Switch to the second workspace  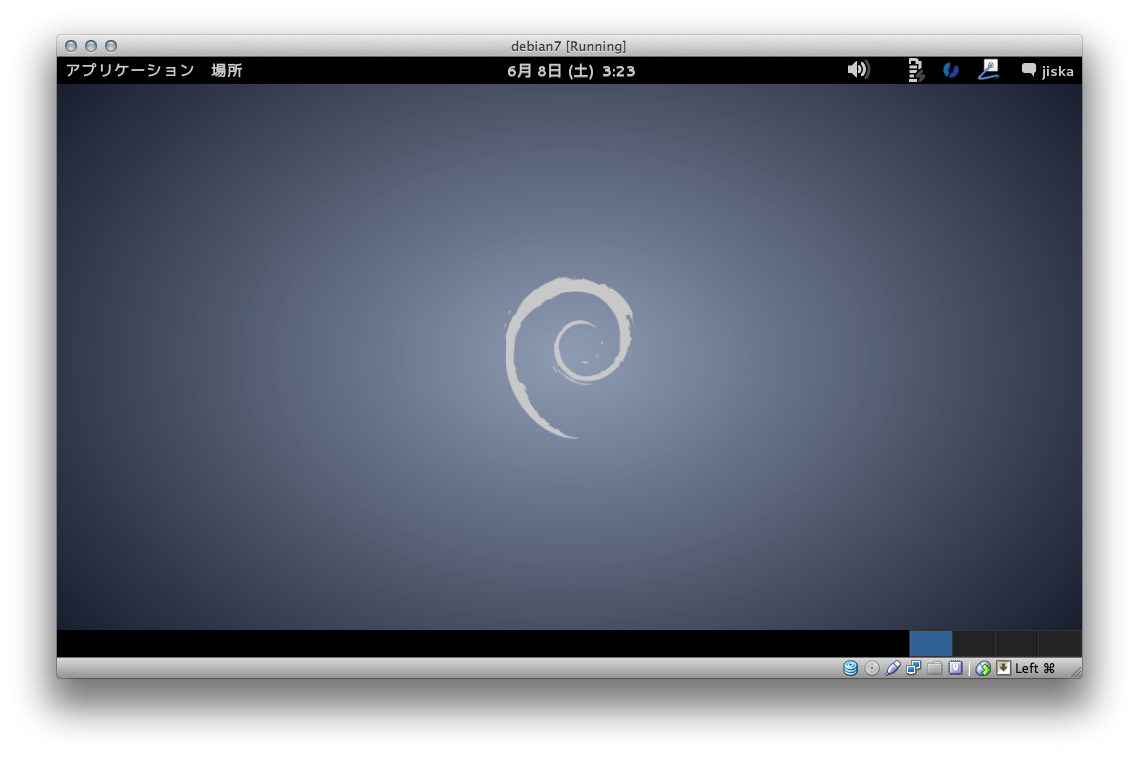[x=973, y=644]
